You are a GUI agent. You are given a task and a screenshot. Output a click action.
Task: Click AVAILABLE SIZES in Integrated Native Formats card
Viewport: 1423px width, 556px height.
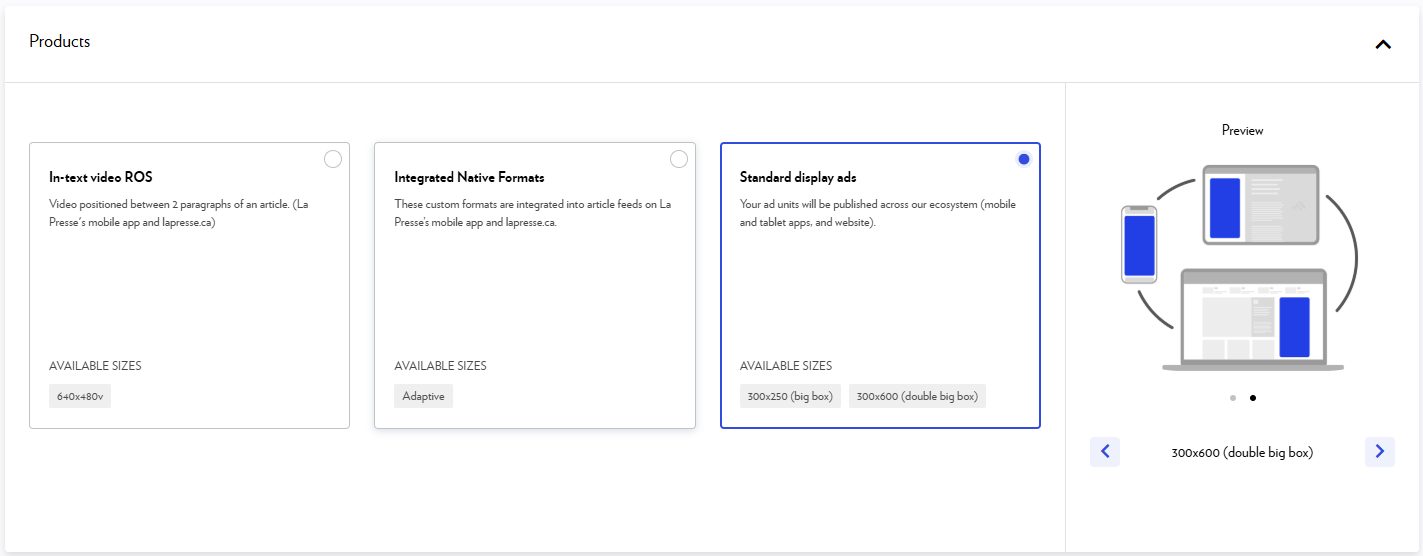[440, 366]
